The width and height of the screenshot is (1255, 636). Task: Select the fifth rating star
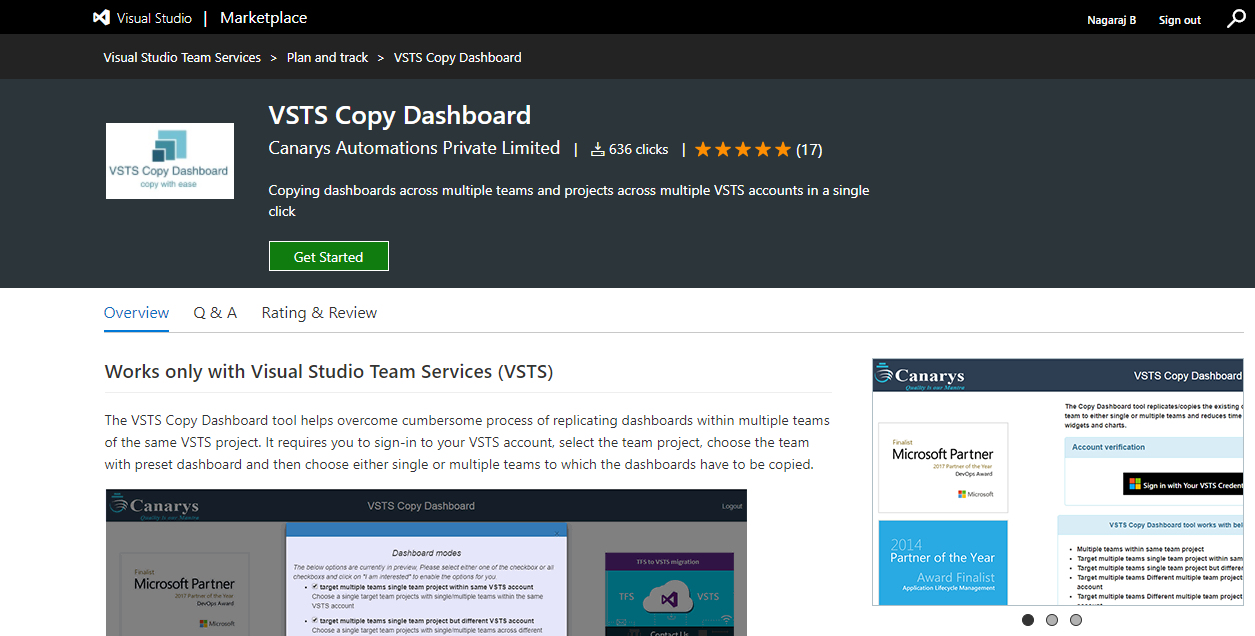[782, 148]
